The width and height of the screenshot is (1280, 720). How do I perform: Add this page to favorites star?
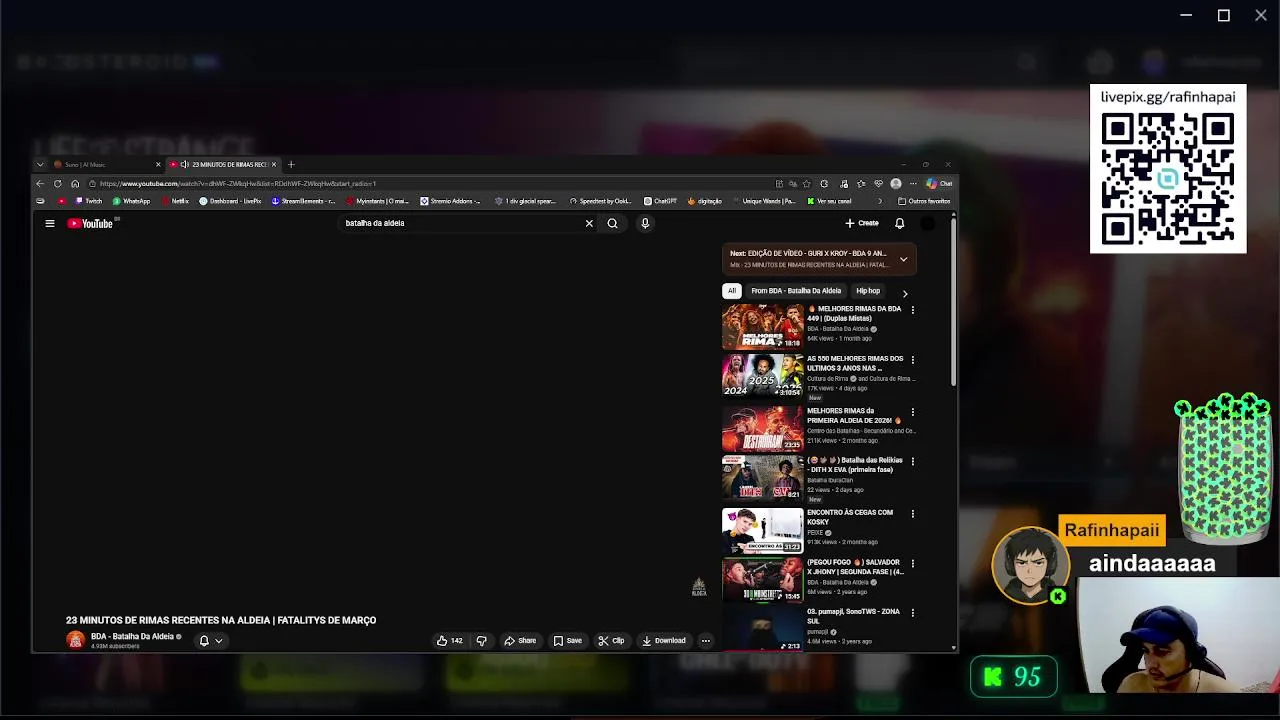click(807, 184)
